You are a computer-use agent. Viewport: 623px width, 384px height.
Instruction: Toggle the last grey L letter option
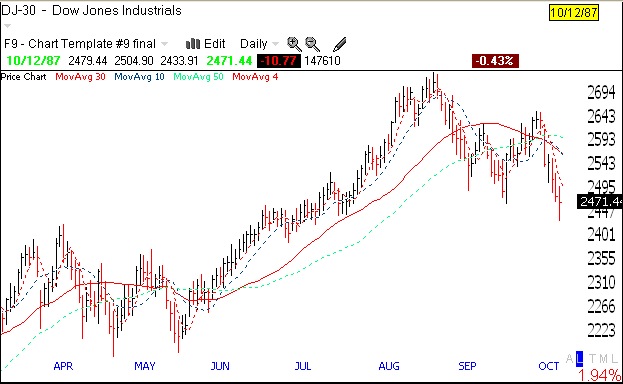pyautogui.click(x=615, y=359)
